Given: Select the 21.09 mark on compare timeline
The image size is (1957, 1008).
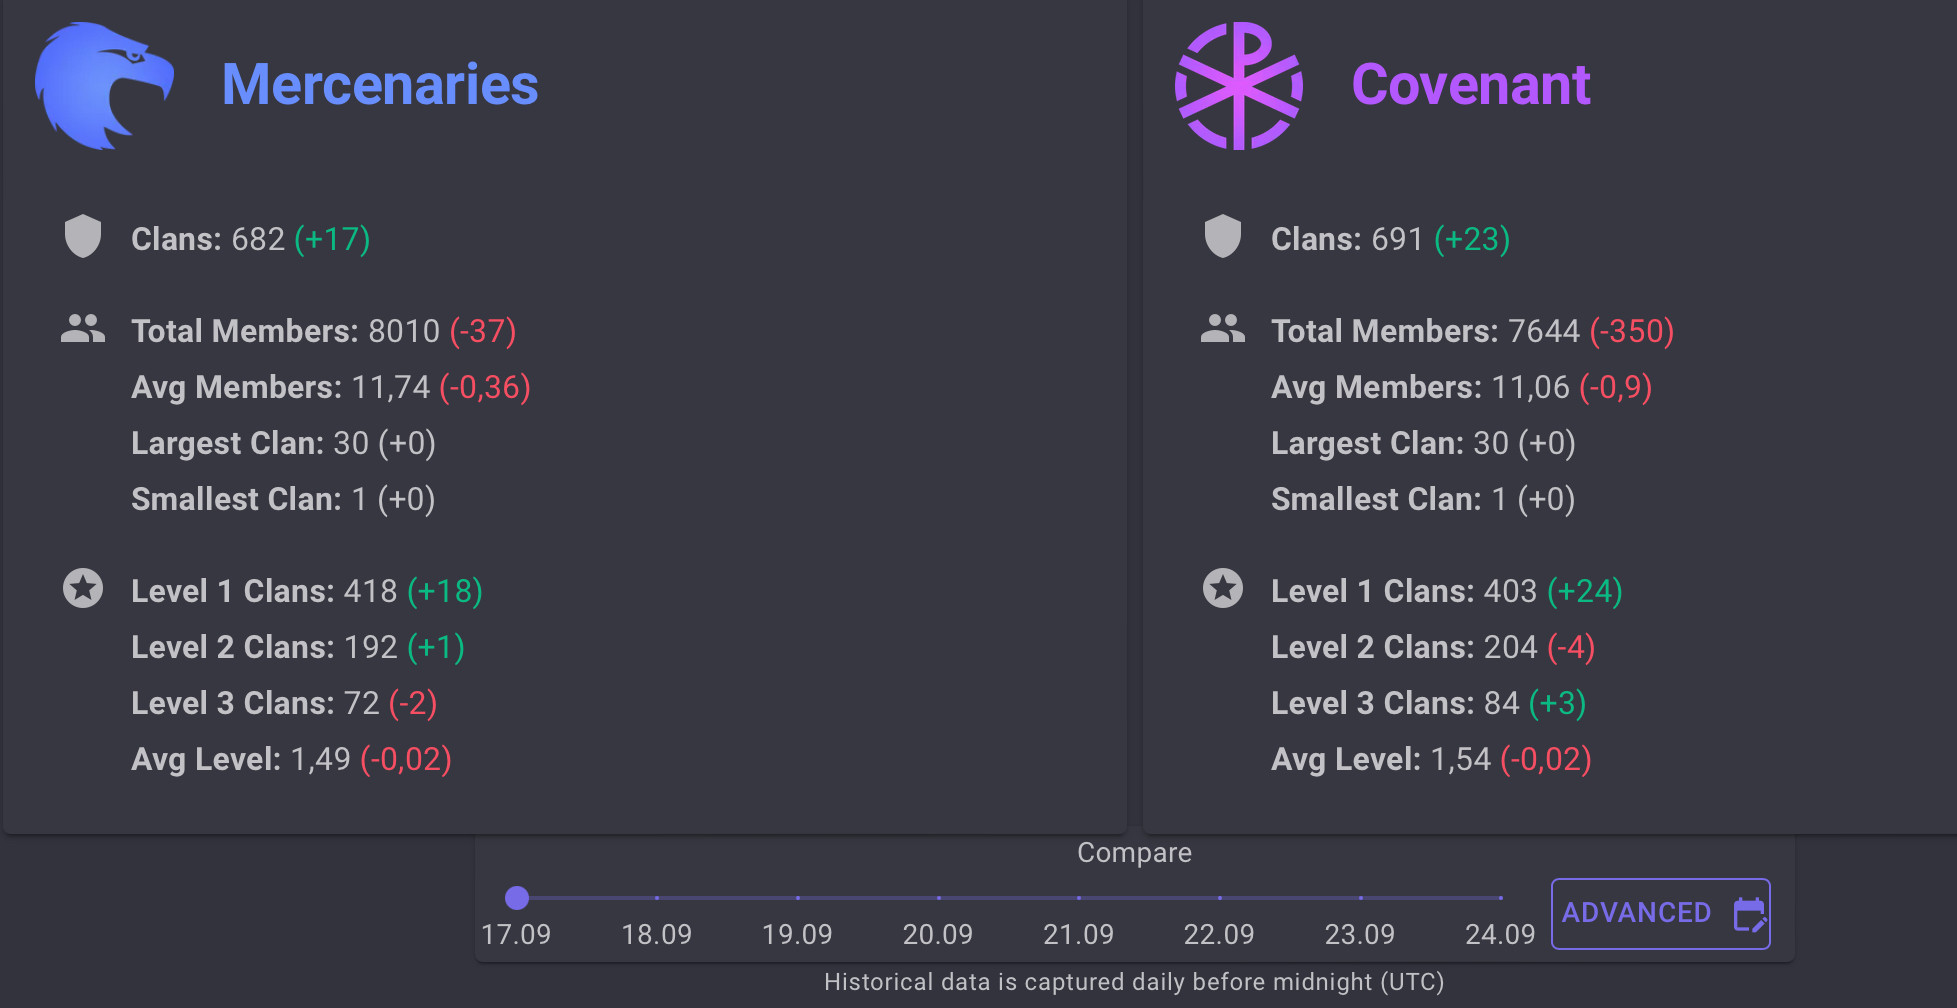Looking at the screenshot, I should [x=1078, y=898].
